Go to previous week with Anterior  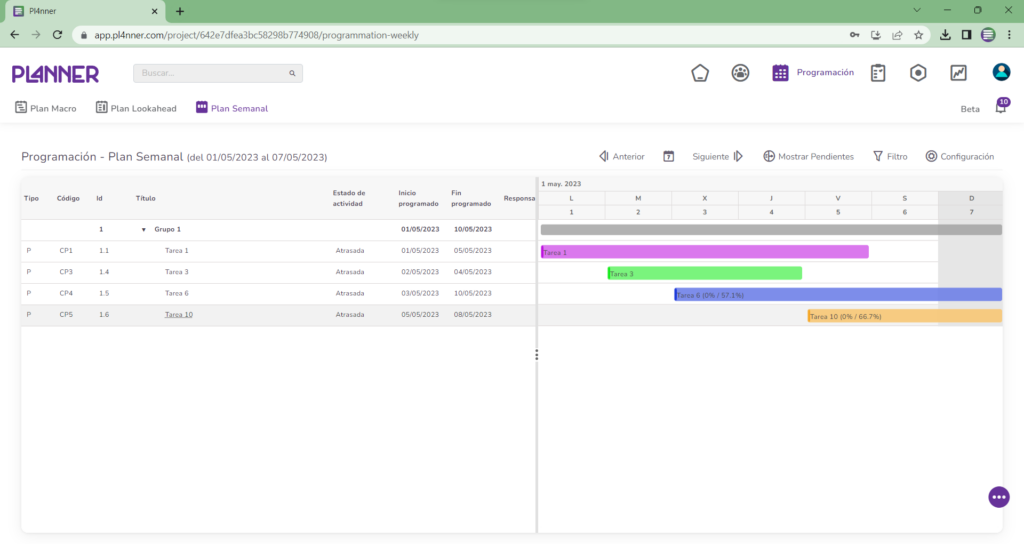pyautogui.click(x=622, y=157)
